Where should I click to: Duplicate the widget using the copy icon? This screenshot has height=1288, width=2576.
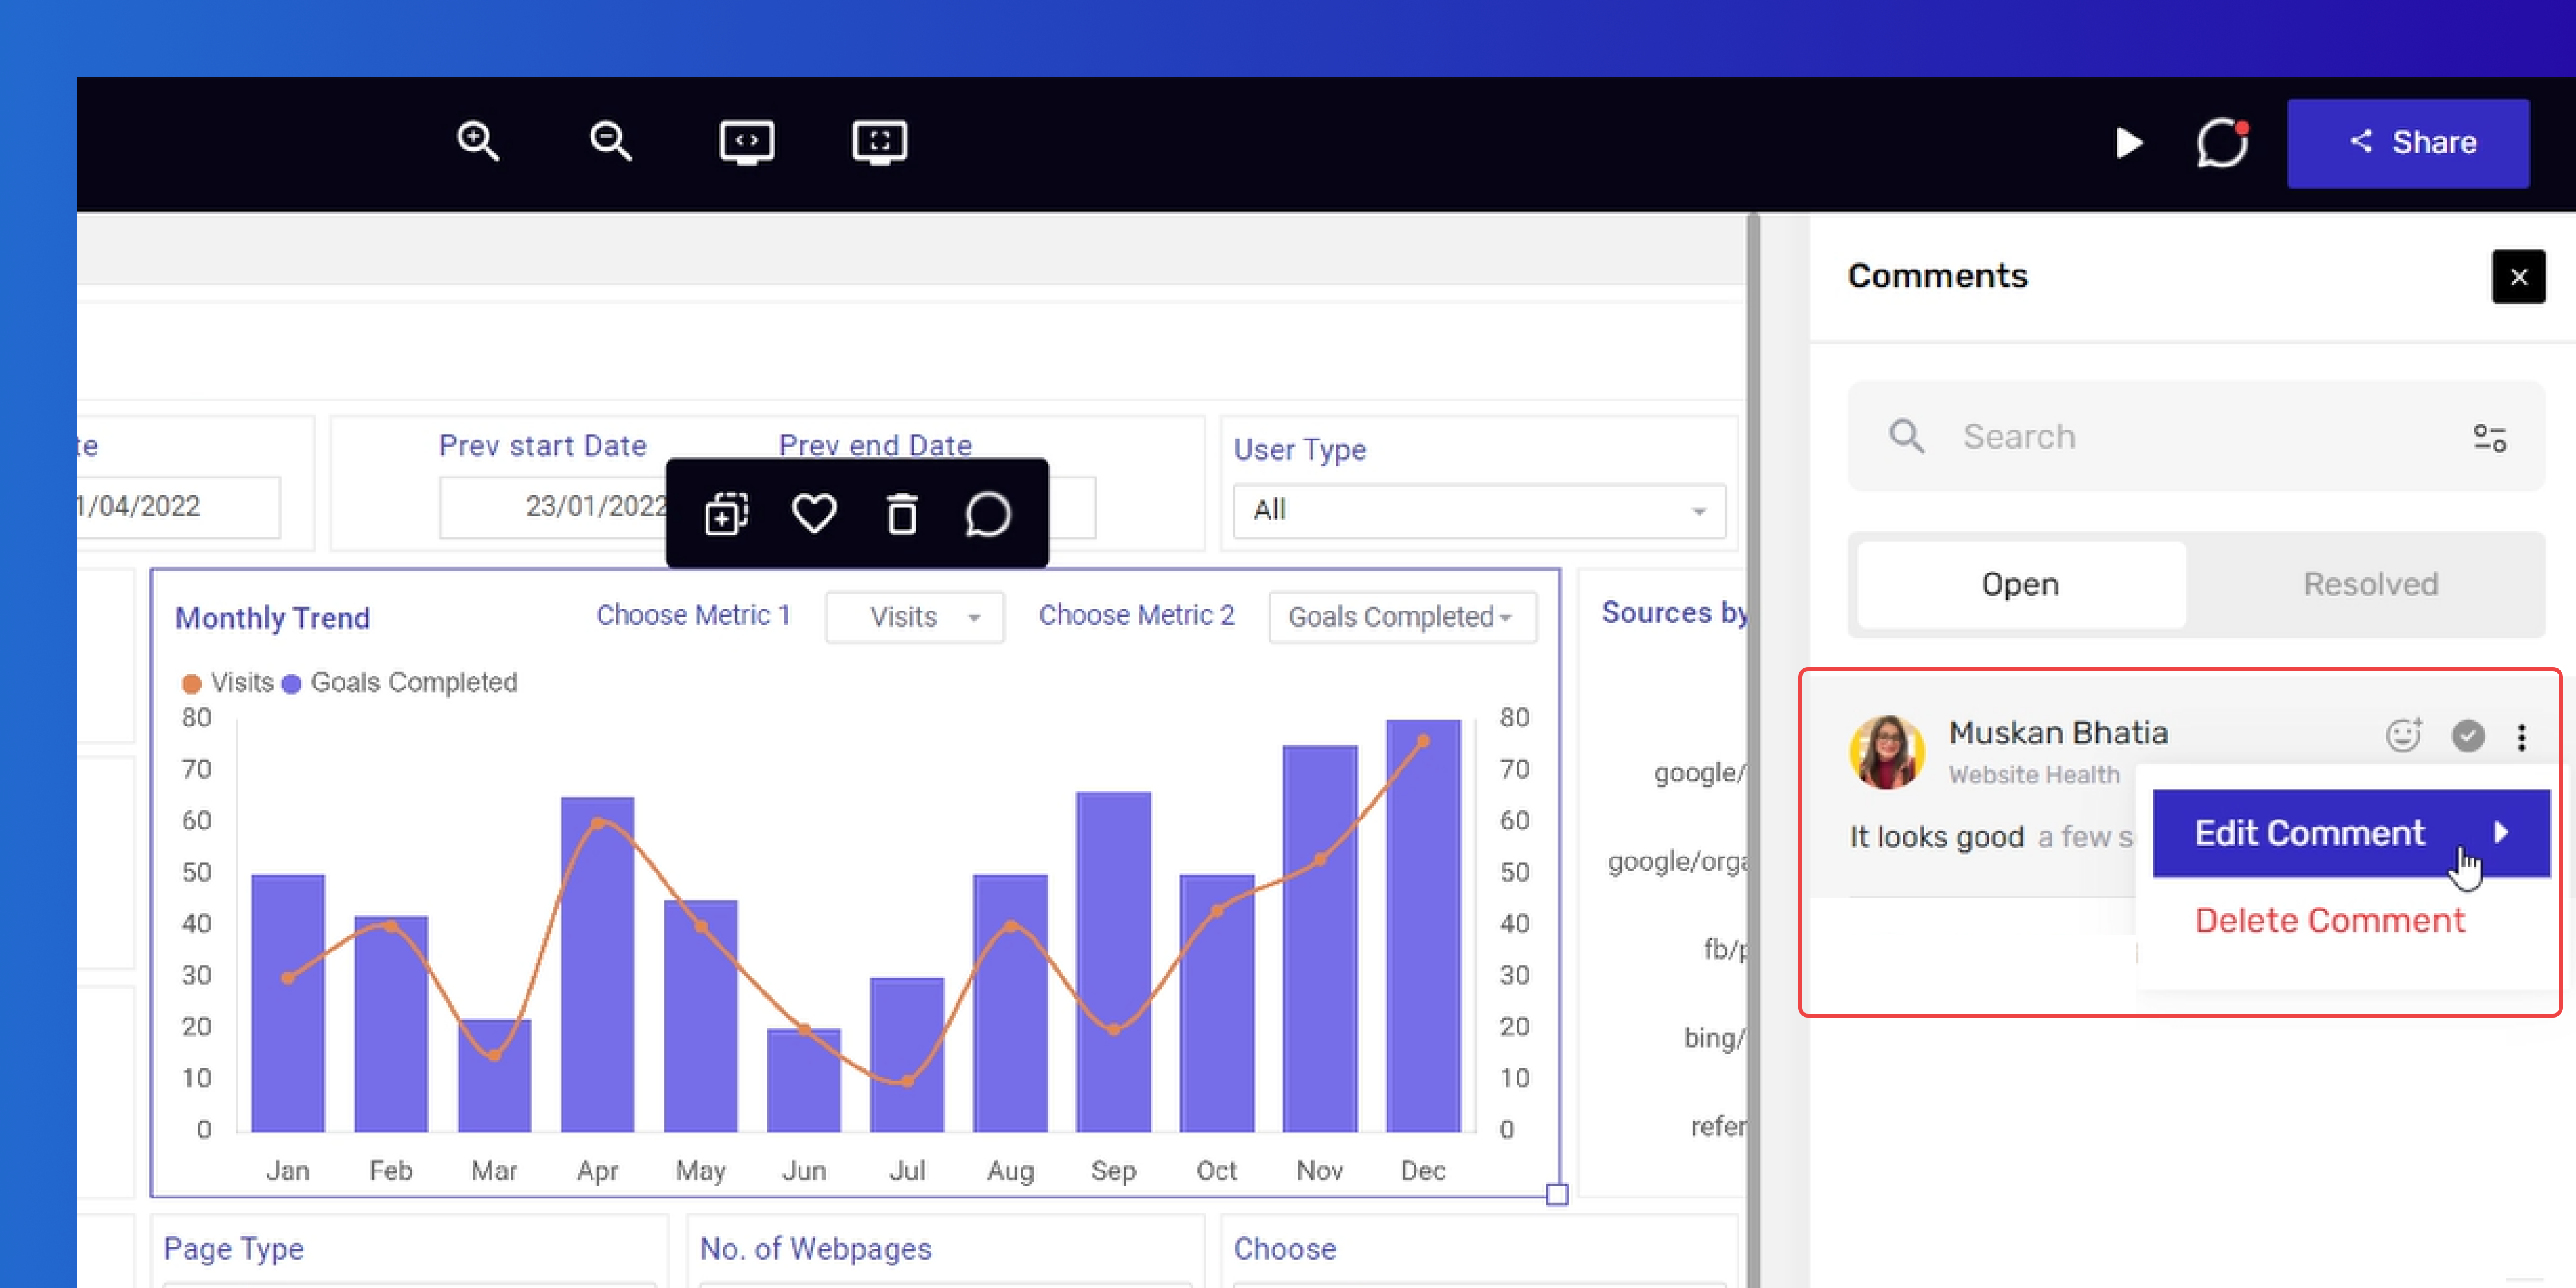click(727, 514)
